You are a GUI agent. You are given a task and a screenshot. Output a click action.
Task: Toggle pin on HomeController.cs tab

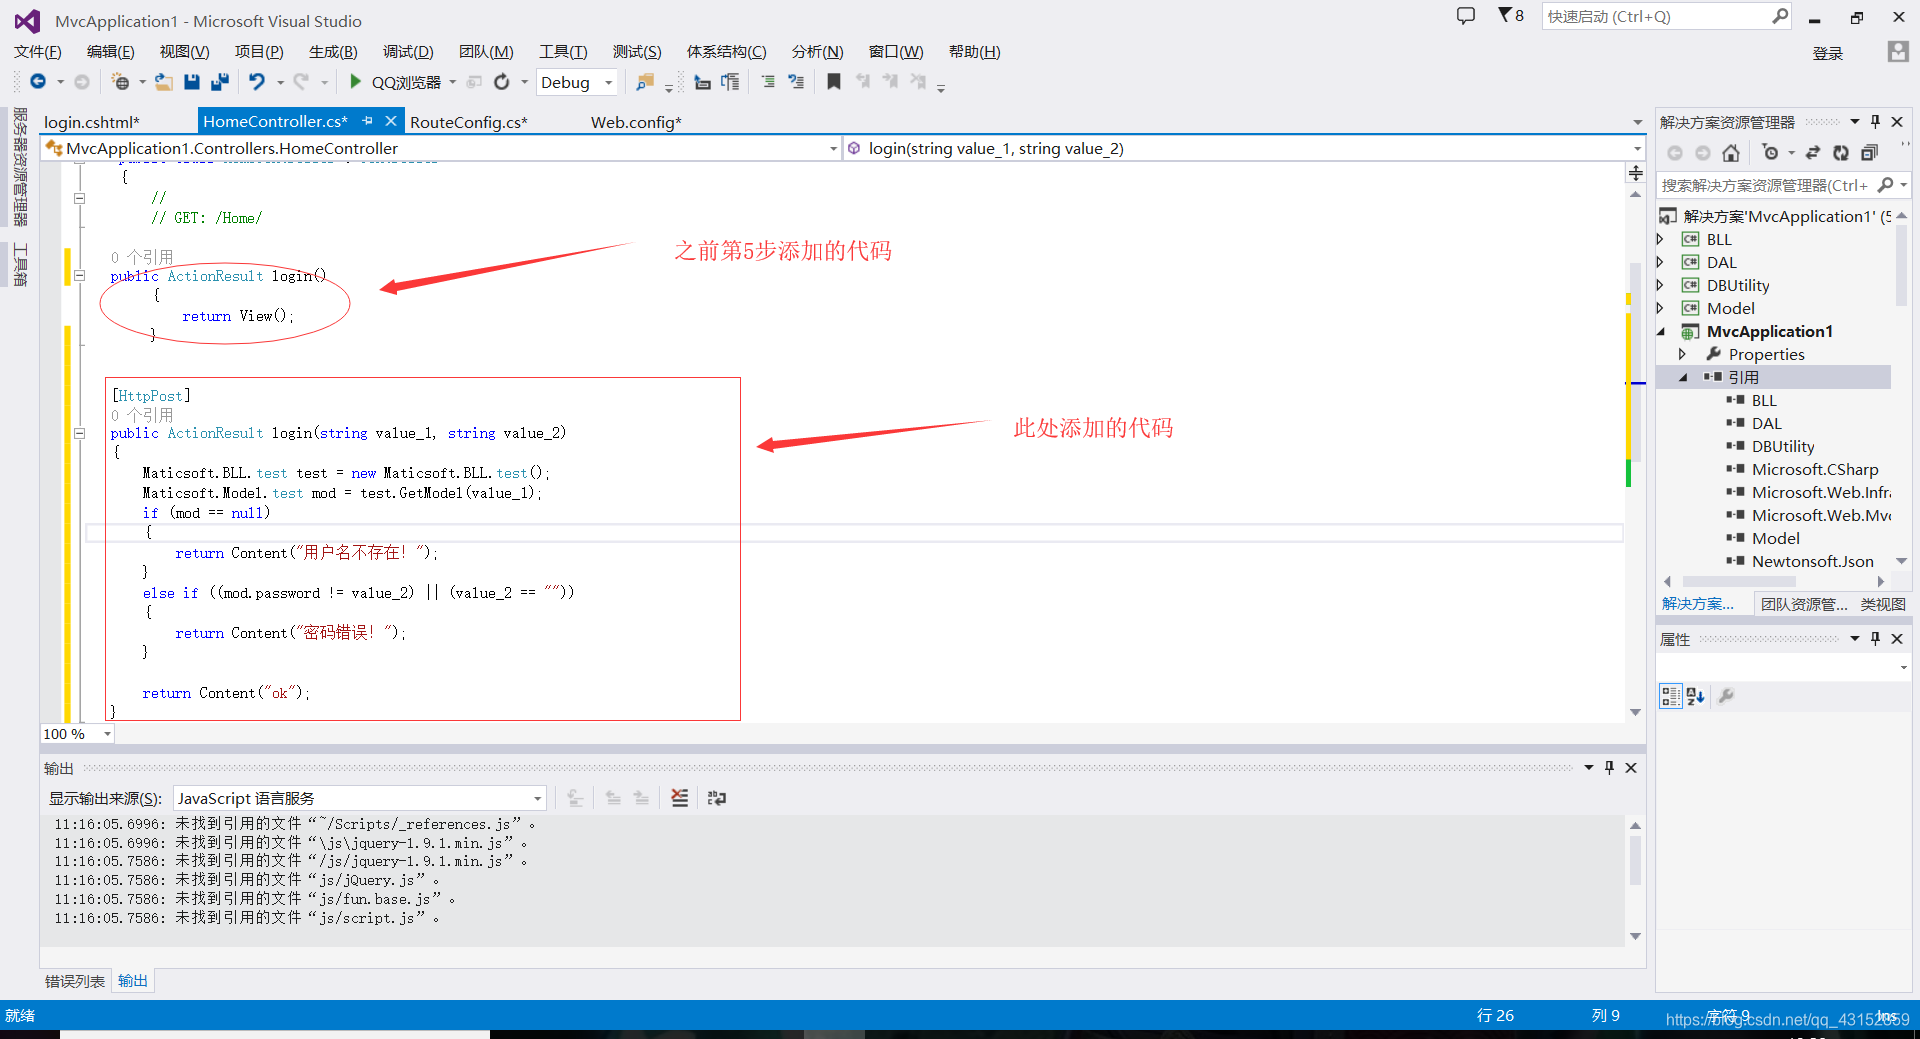[368, 121]
